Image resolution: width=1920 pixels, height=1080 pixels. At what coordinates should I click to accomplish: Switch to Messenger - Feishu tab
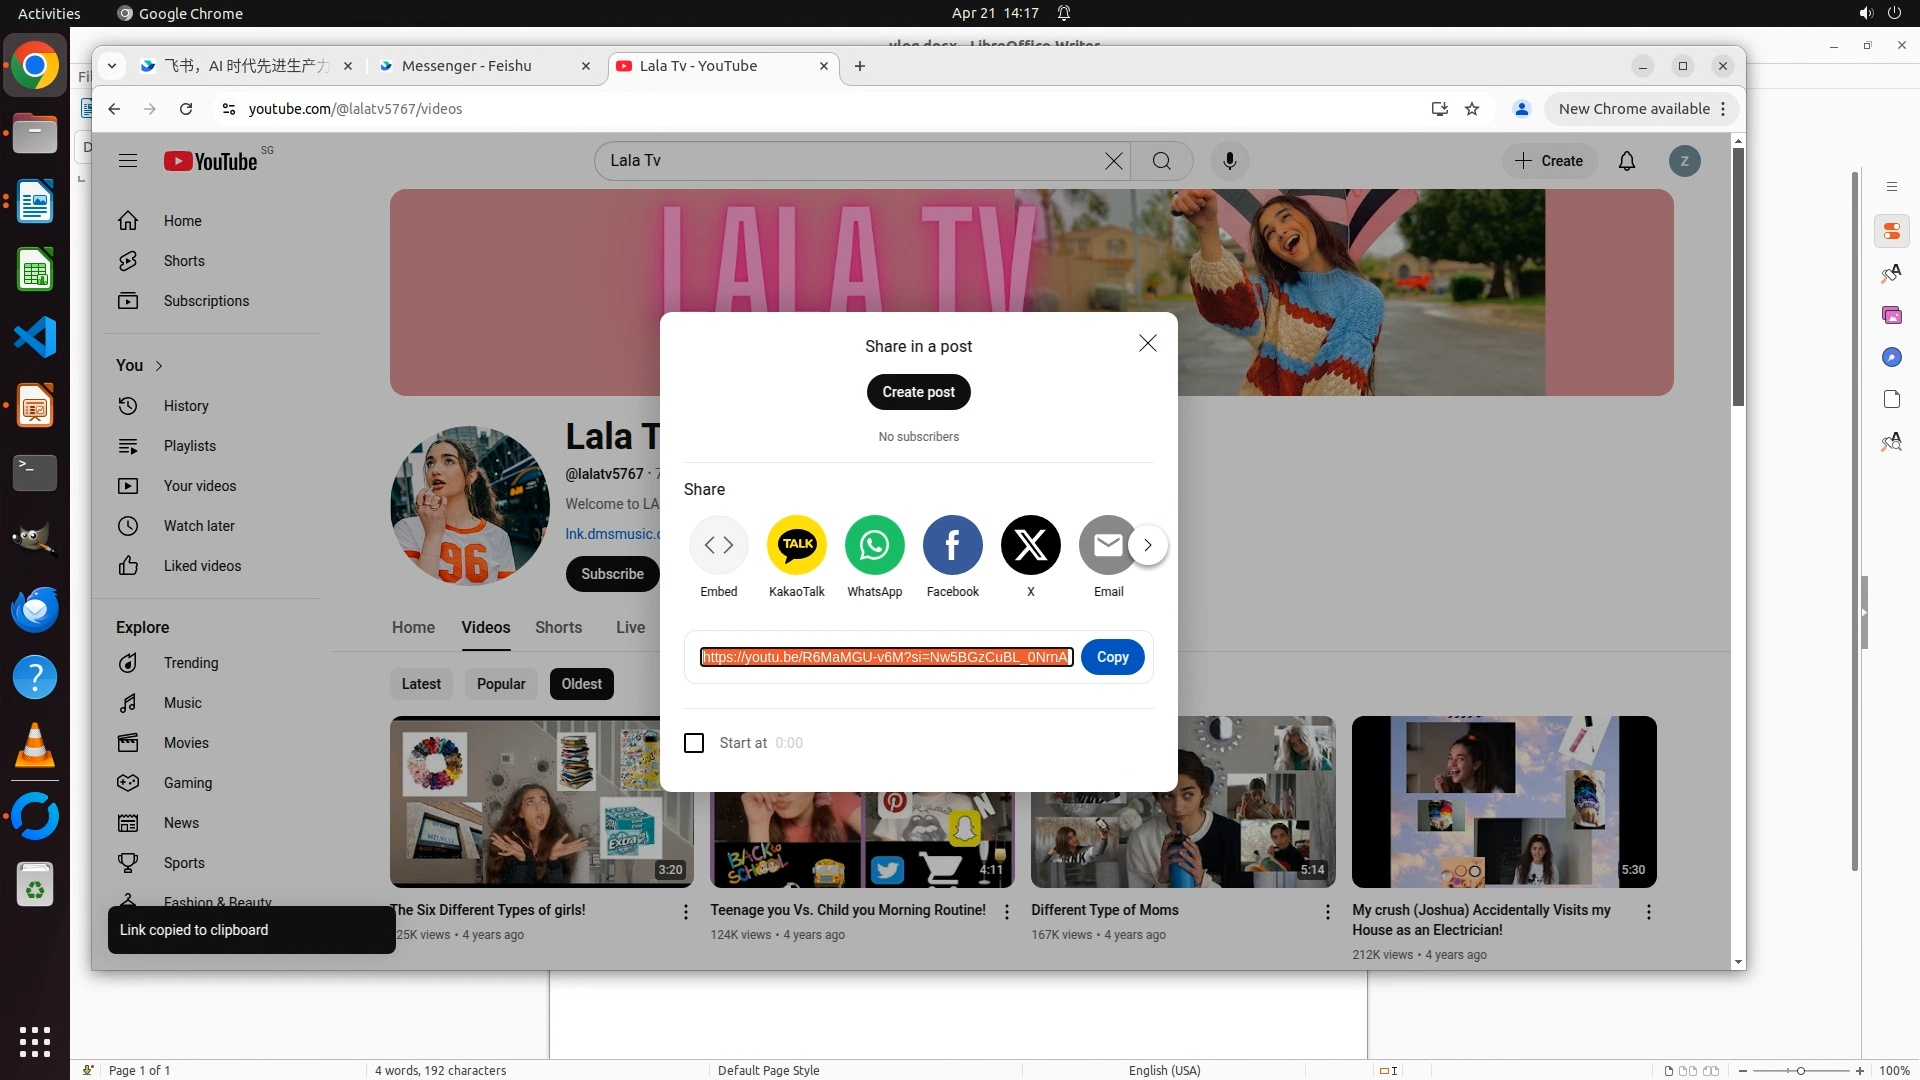tap(467, 66)
